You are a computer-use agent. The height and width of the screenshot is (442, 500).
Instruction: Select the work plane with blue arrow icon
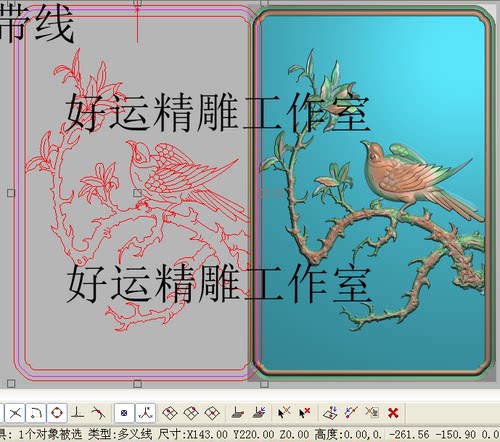coord(259,413)
